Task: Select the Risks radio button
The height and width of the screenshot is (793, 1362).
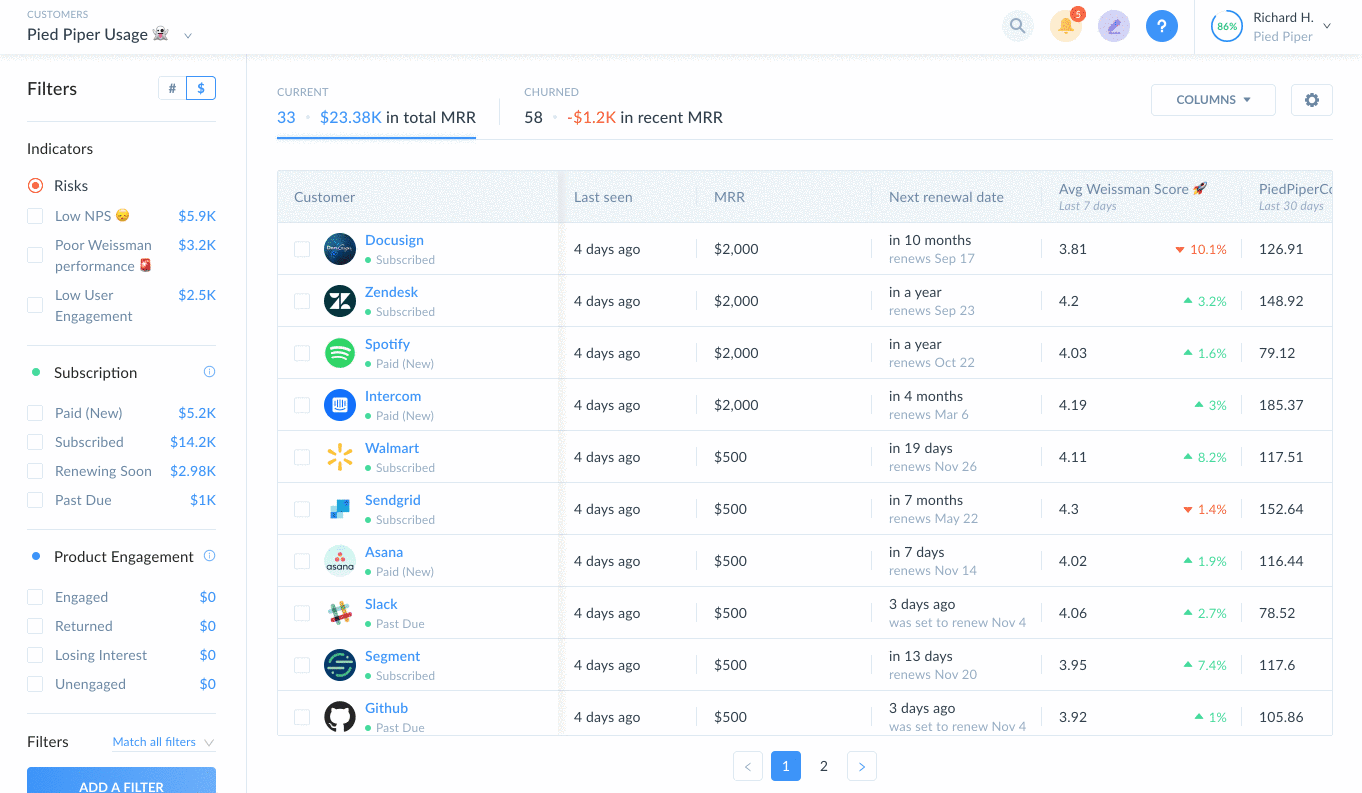Action: pyautogui.click(x=35, y=185)
